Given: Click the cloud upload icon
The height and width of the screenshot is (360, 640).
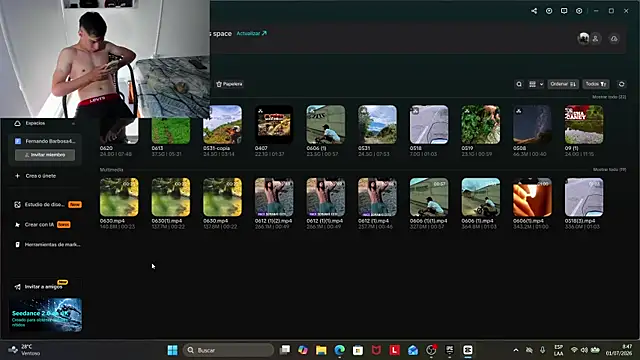Looking at the screenshot, I should (614, 39).
